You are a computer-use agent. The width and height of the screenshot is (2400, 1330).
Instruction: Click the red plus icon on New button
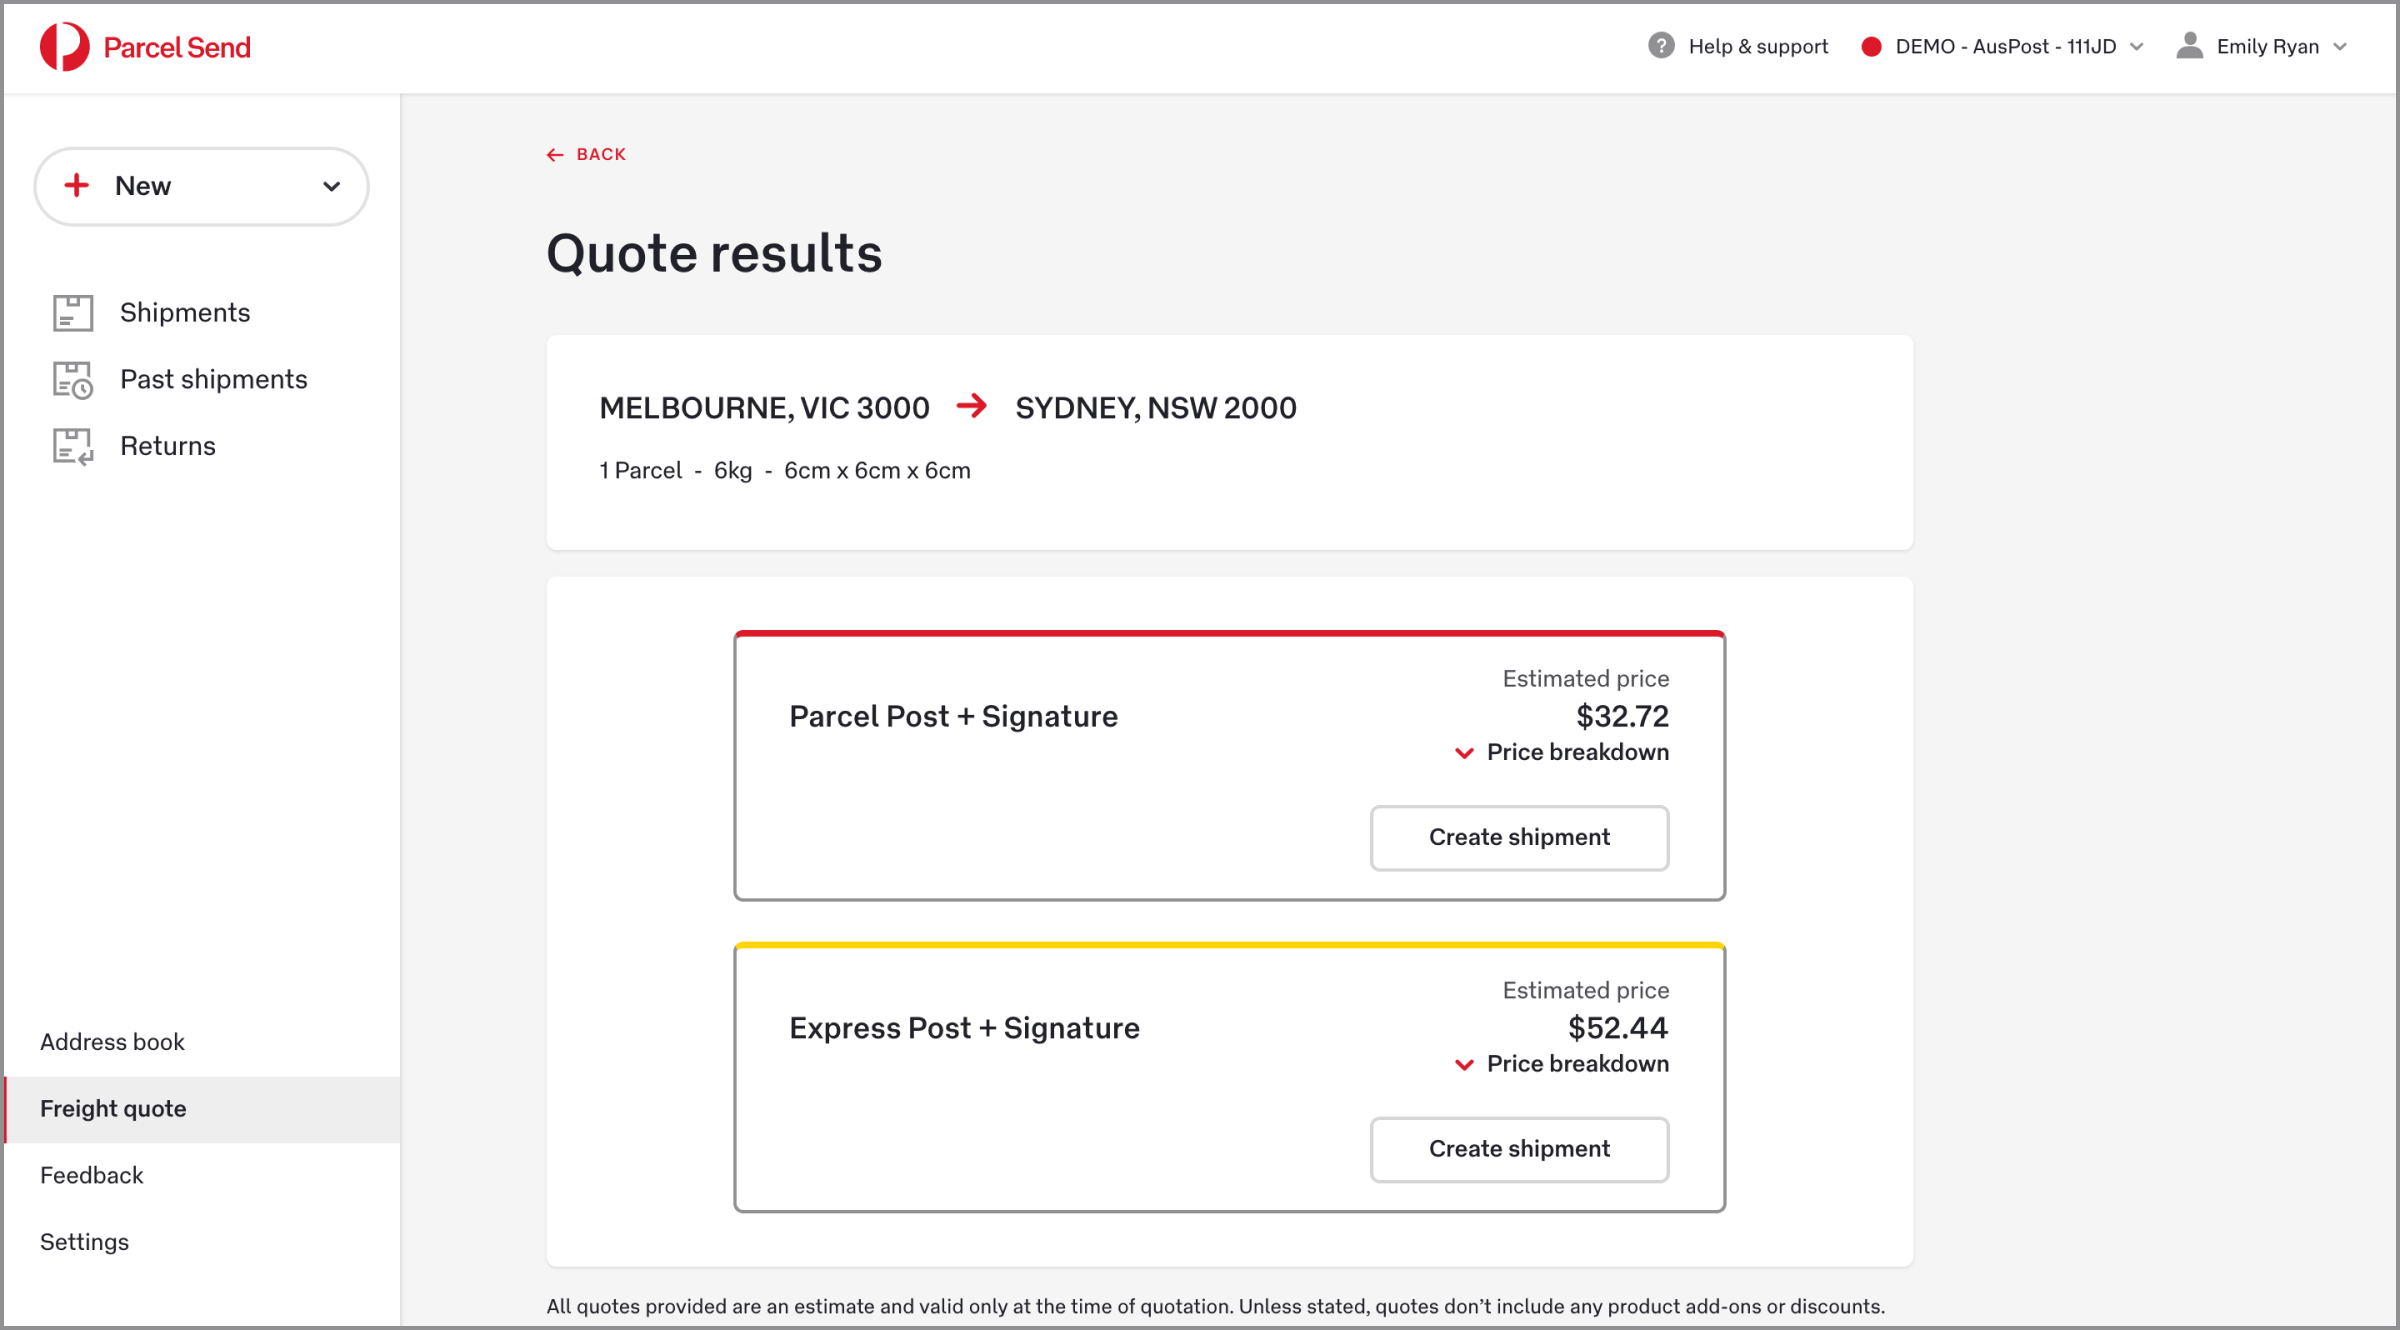[77, 185]
